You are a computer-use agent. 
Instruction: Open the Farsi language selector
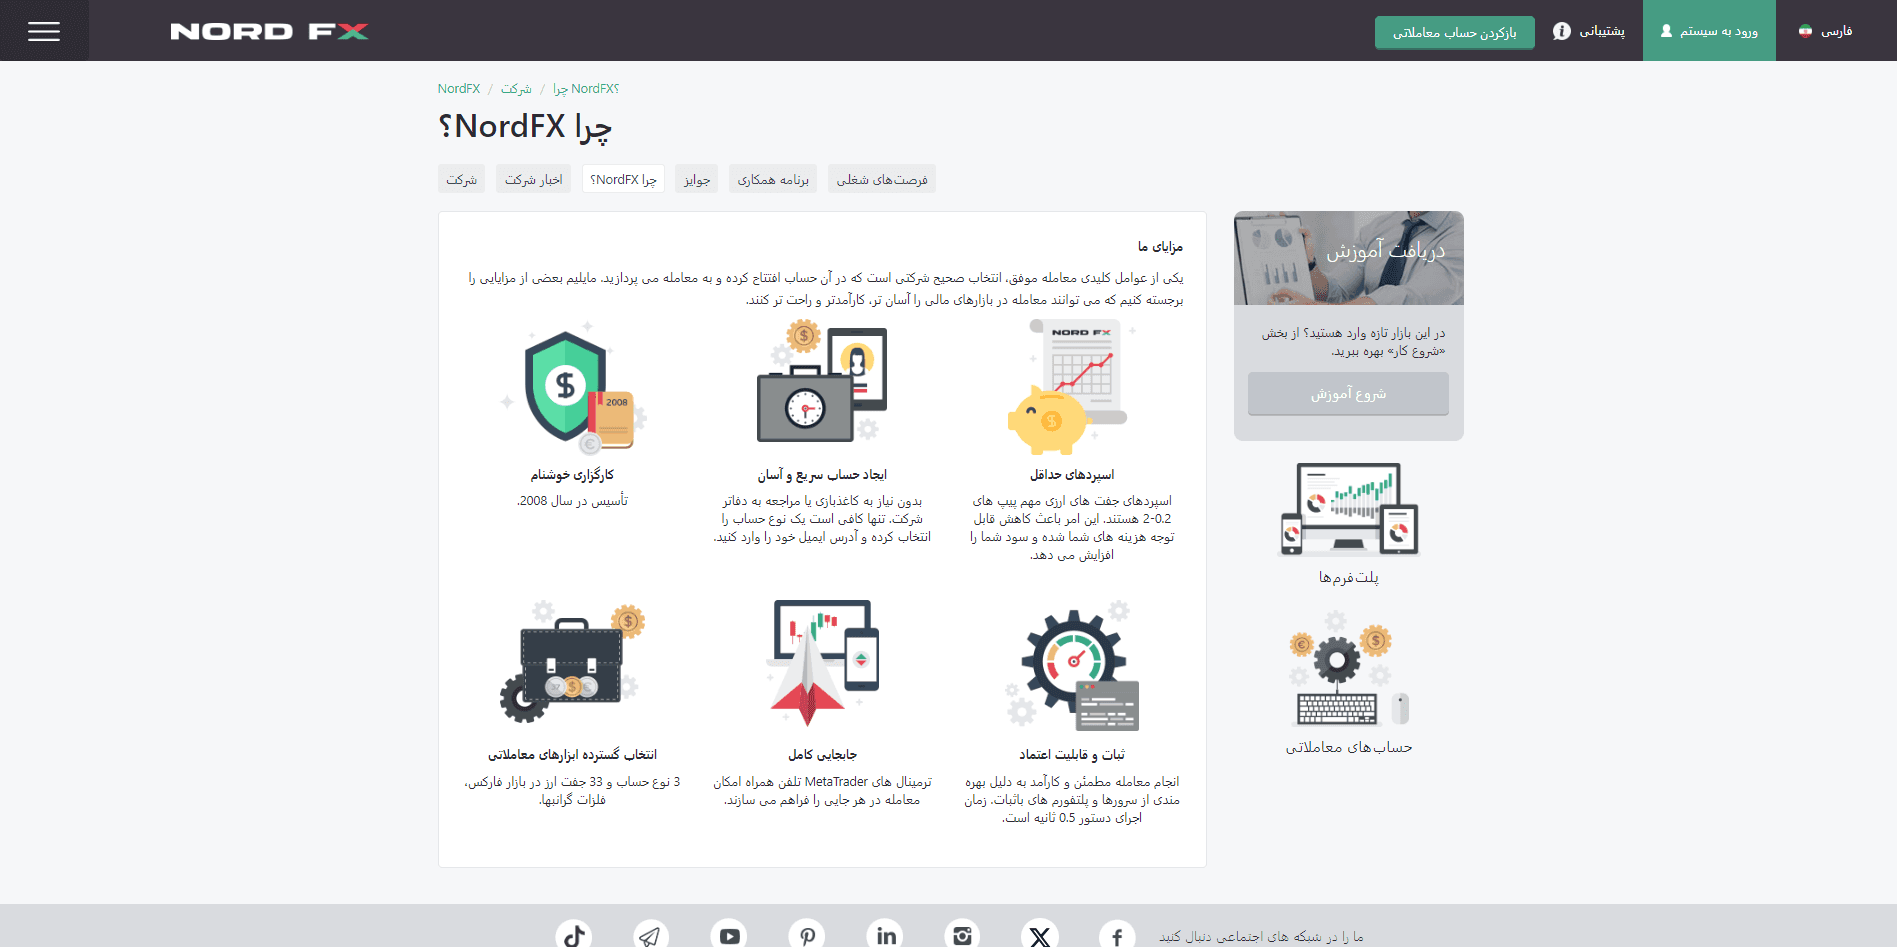click(x=1825, y=31)
